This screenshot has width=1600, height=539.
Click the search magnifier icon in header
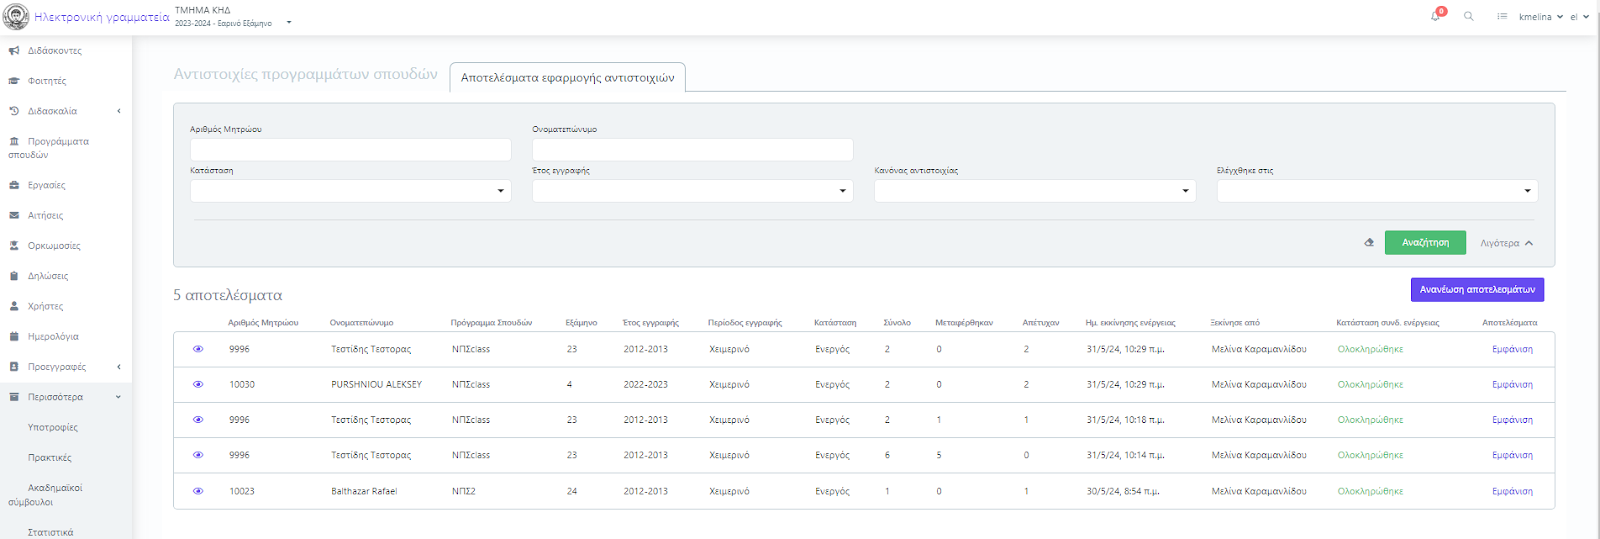[x=1469, y=16]
